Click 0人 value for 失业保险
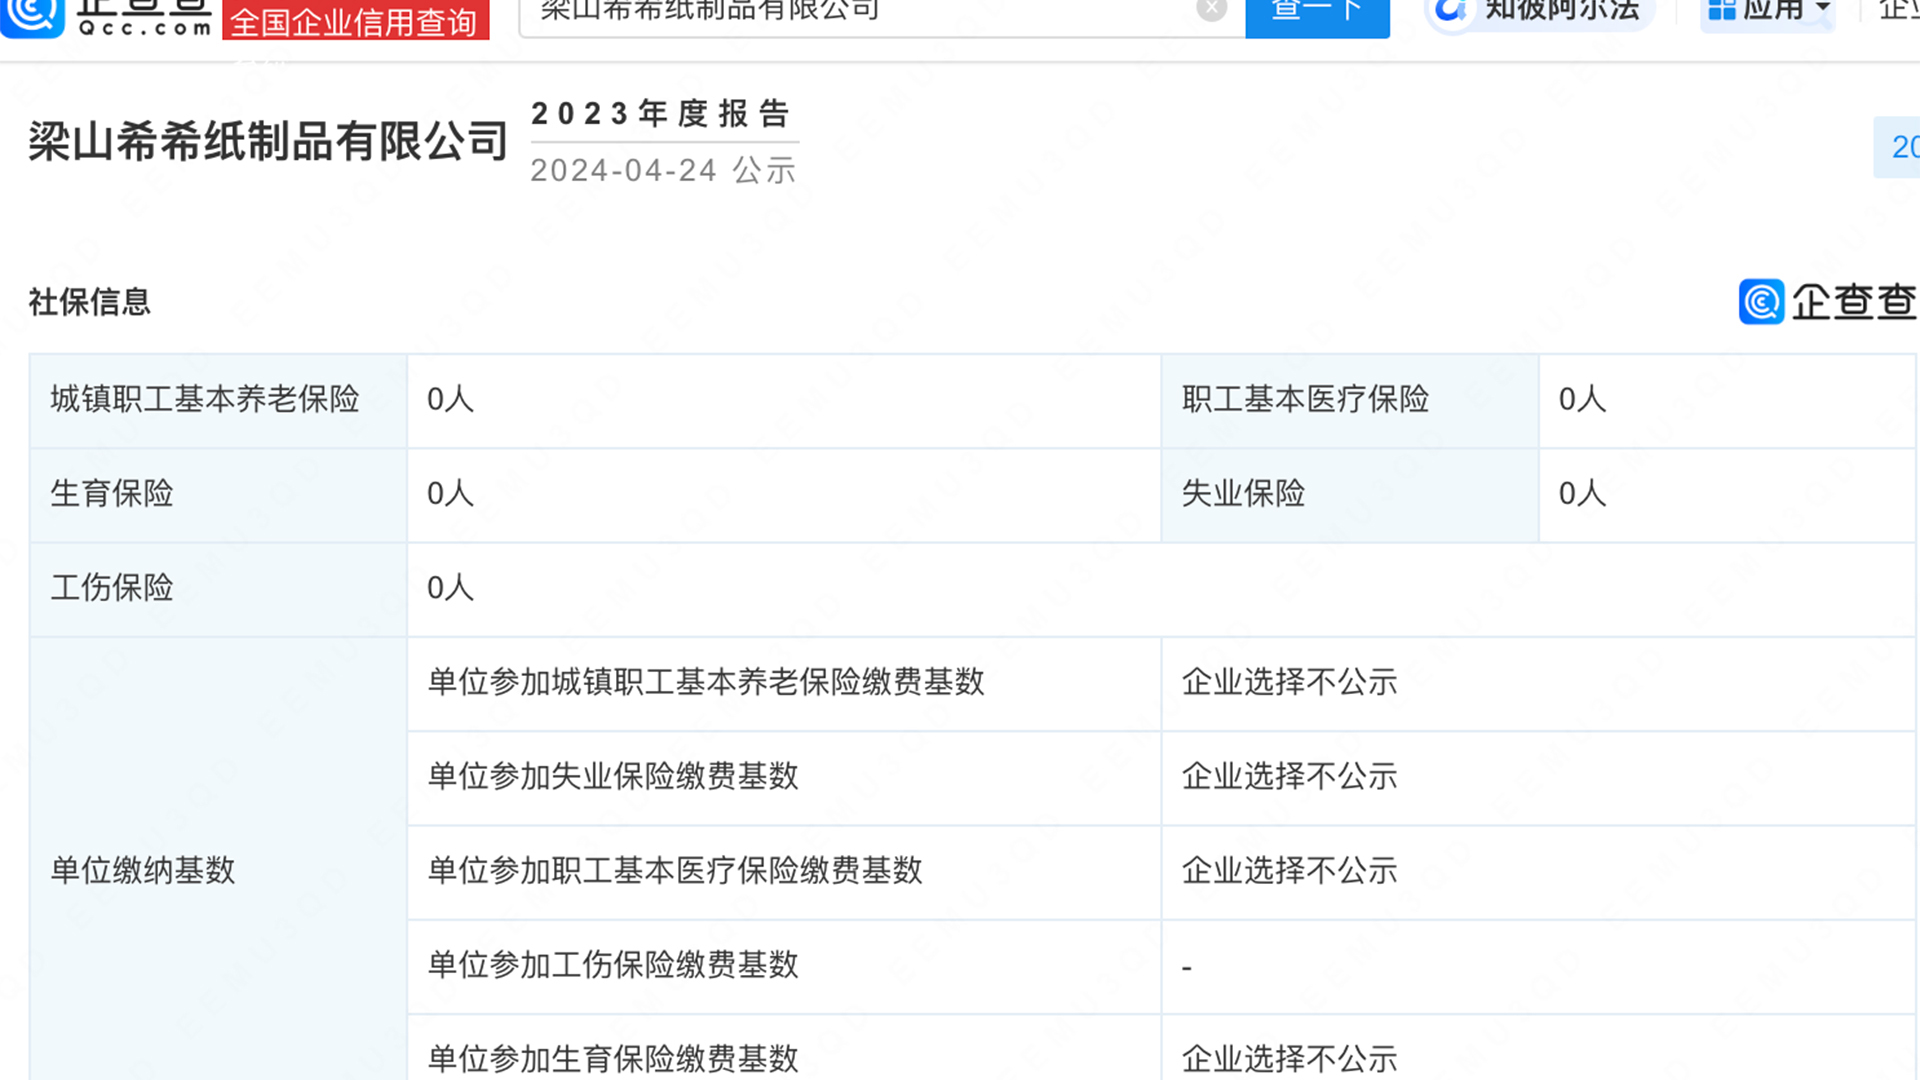Screen dimensions: 1920x1080 coord(1582,493)
